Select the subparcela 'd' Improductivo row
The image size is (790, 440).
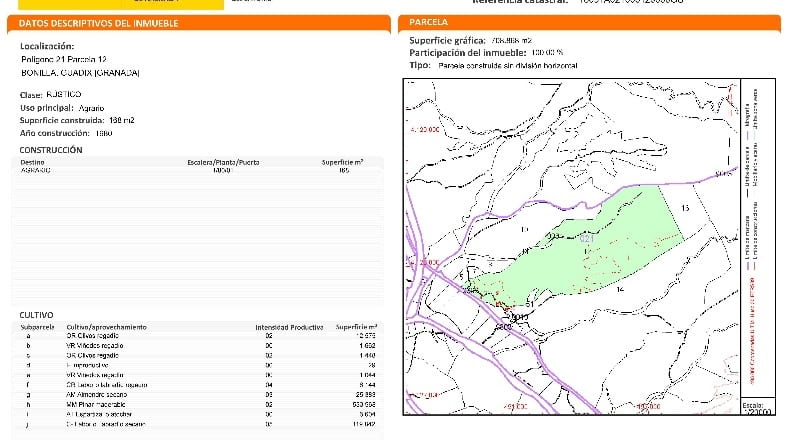click(198, 365)
